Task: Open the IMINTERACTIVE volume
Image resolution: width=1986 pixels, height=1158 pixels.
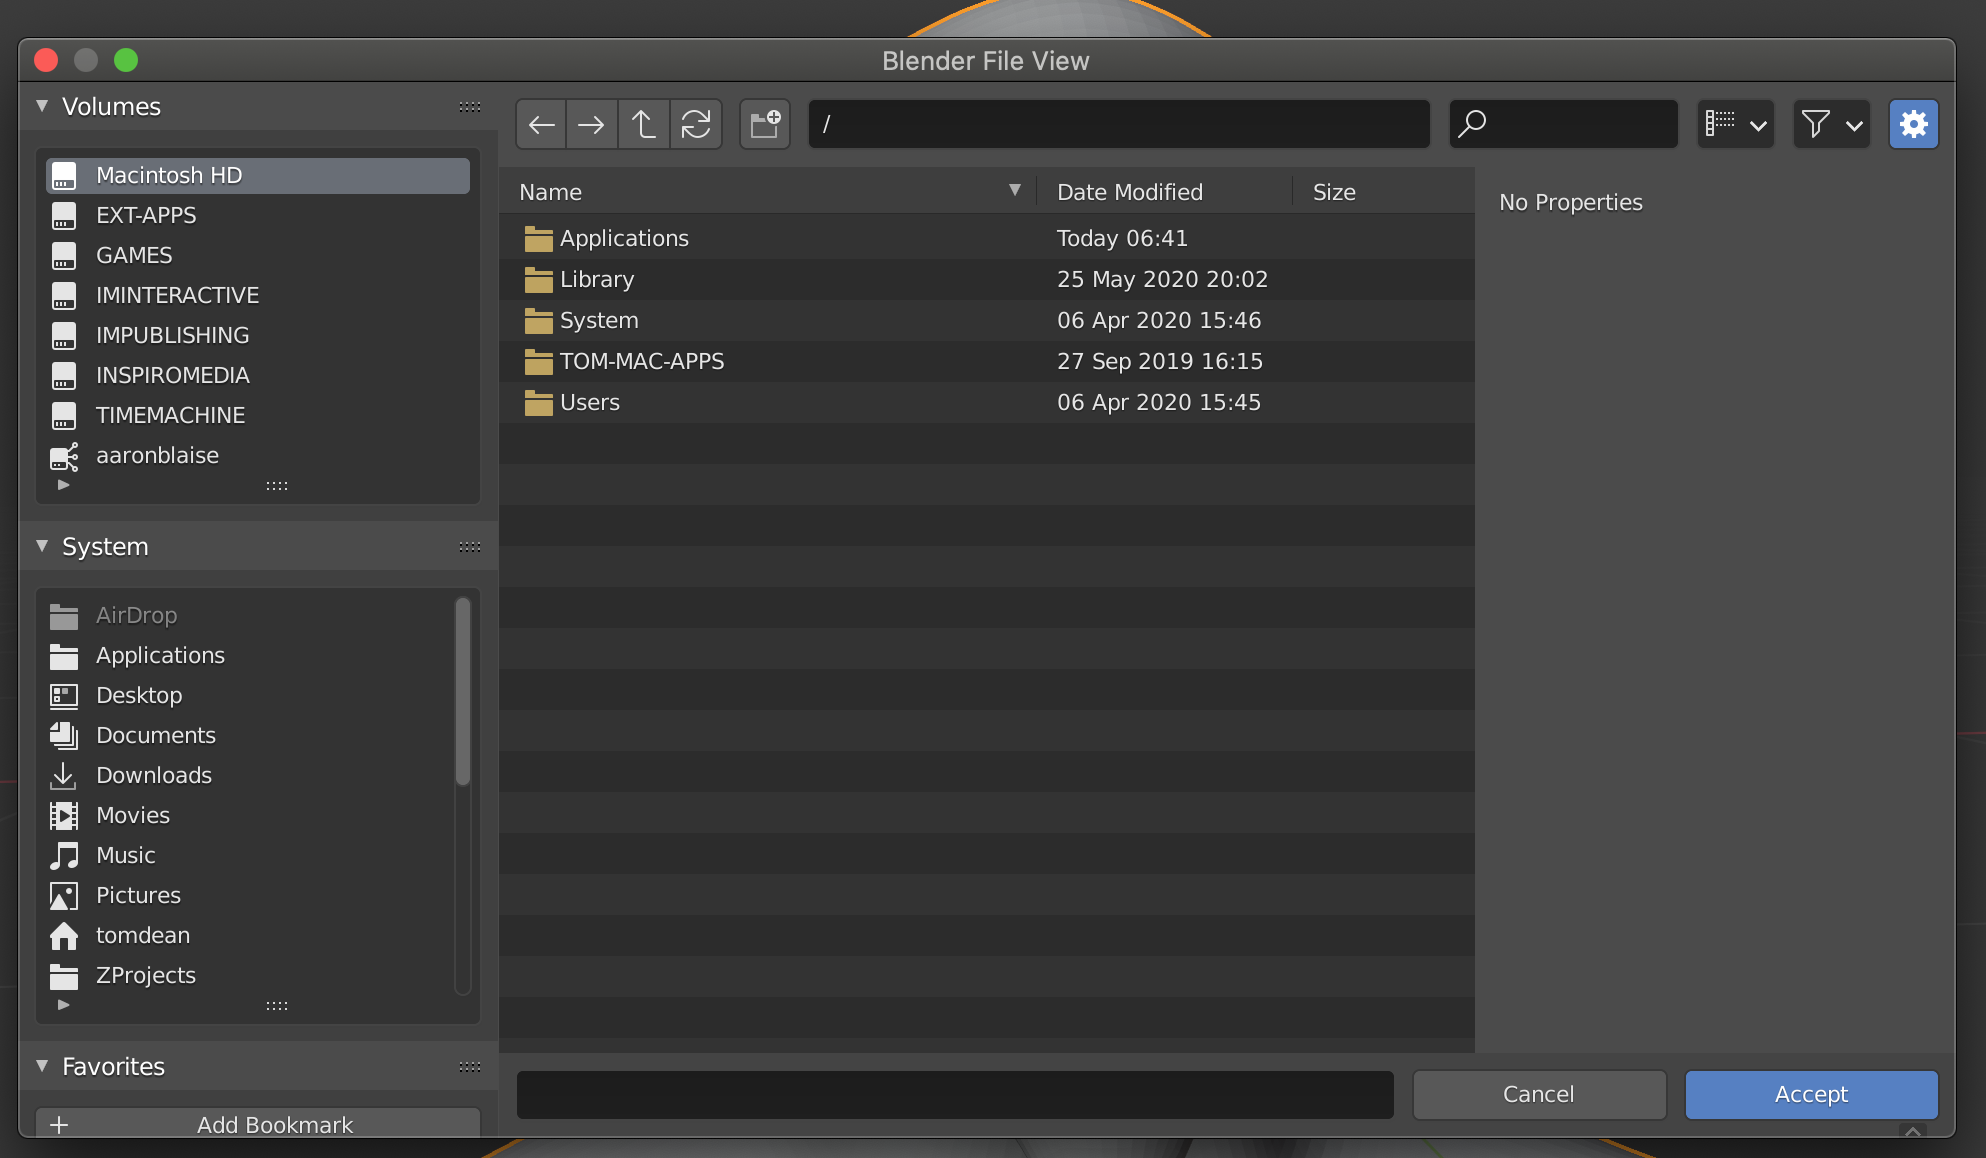Action: pos(258,295)
